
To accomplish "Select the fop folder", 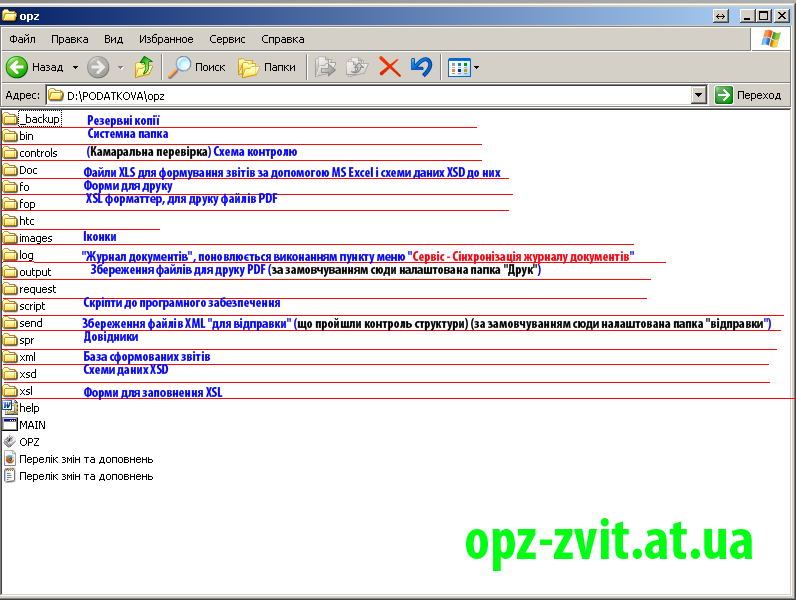I will 19,204.
